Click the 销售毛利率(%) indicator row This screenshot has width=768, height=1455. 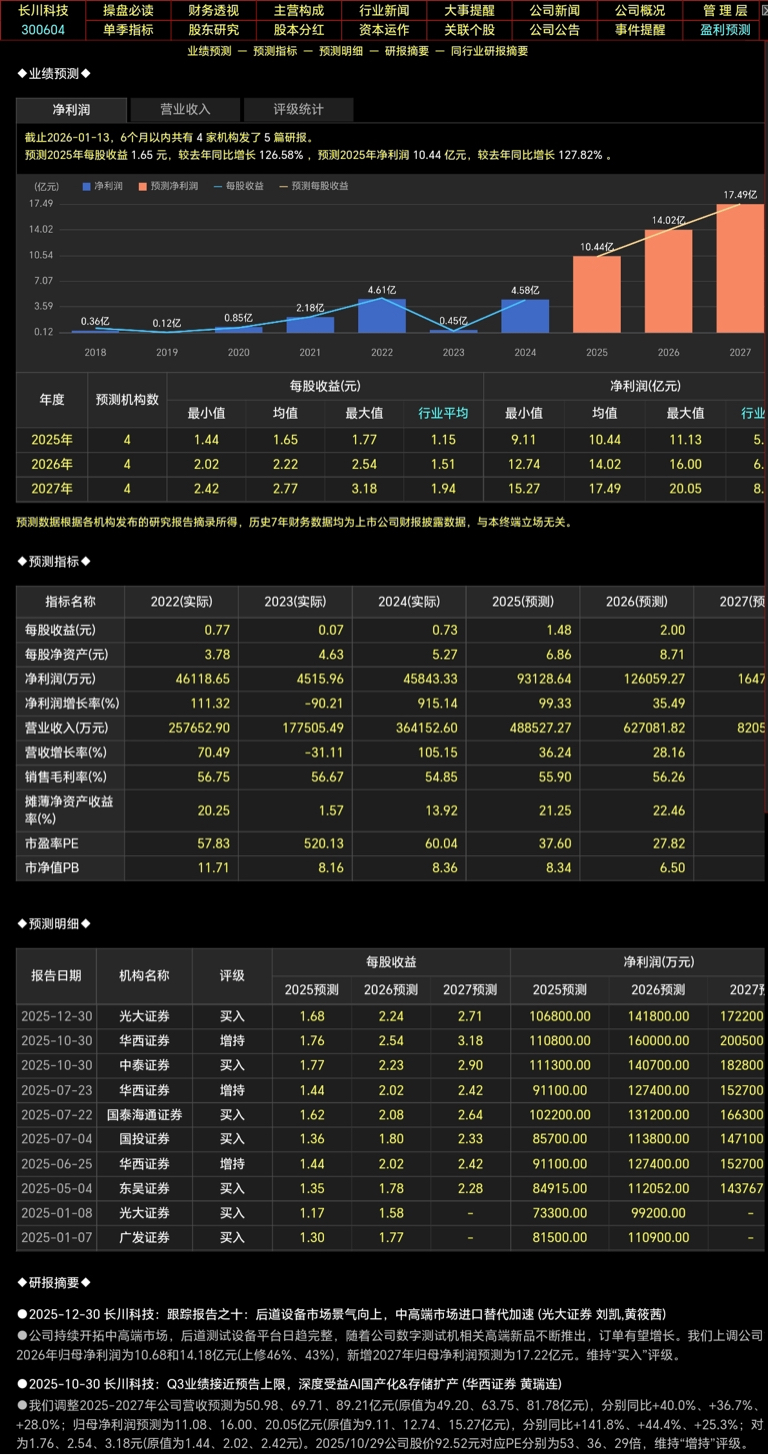tap(391, 778)
